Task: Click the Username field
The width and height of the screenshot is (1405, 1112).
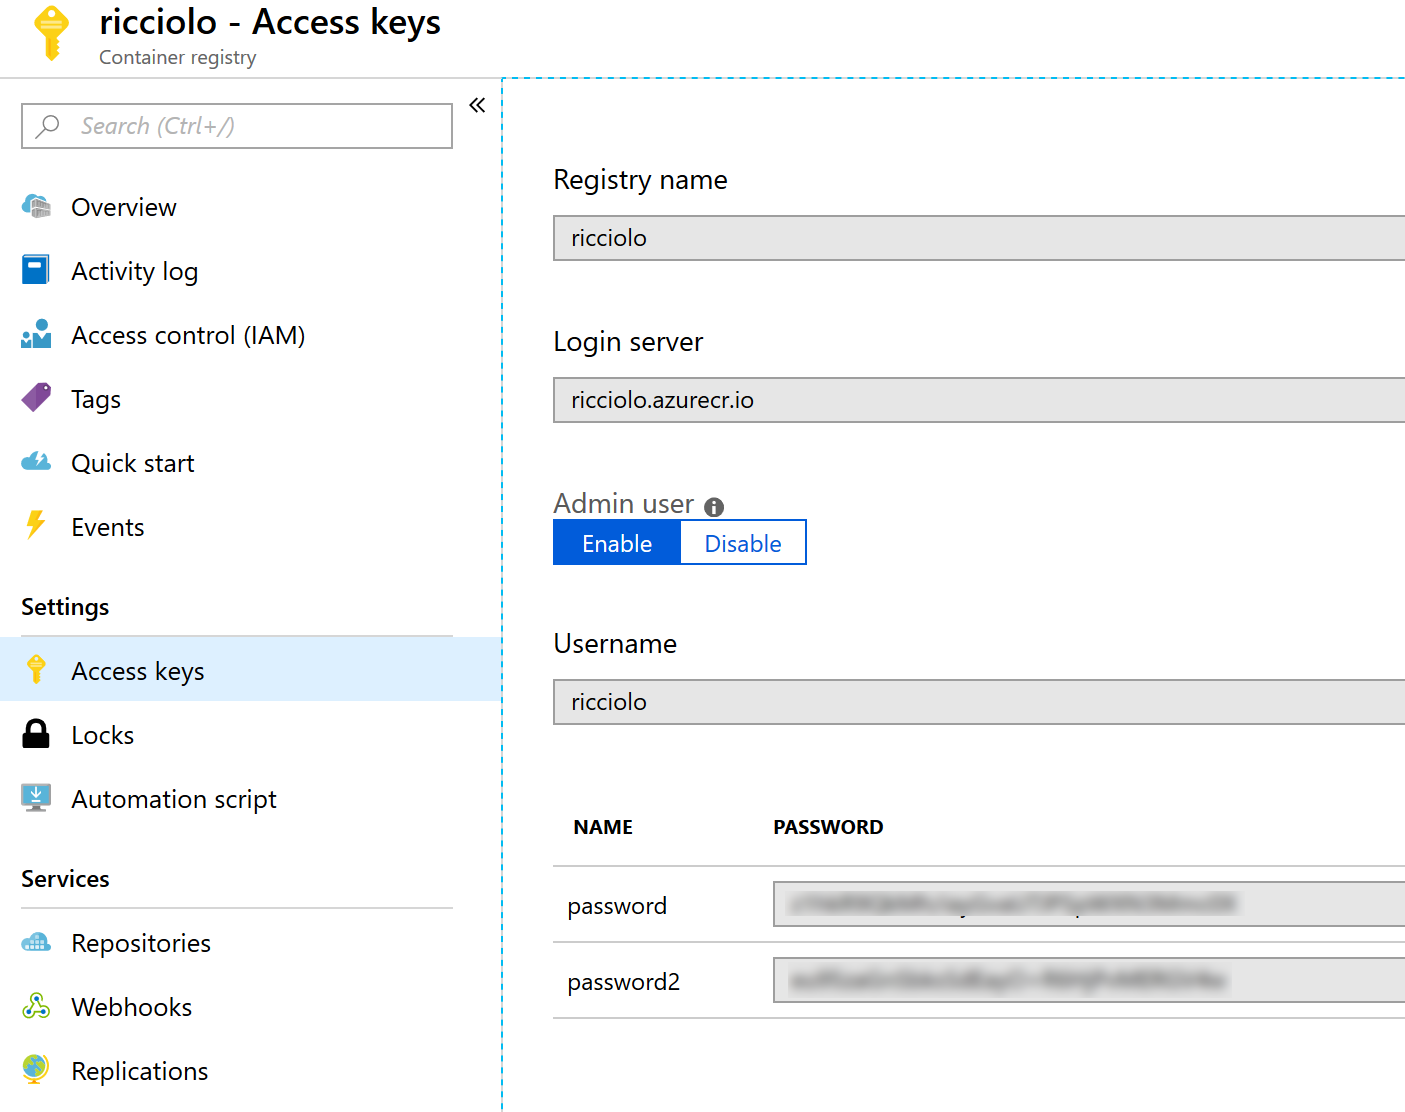Action: point(979,702)
